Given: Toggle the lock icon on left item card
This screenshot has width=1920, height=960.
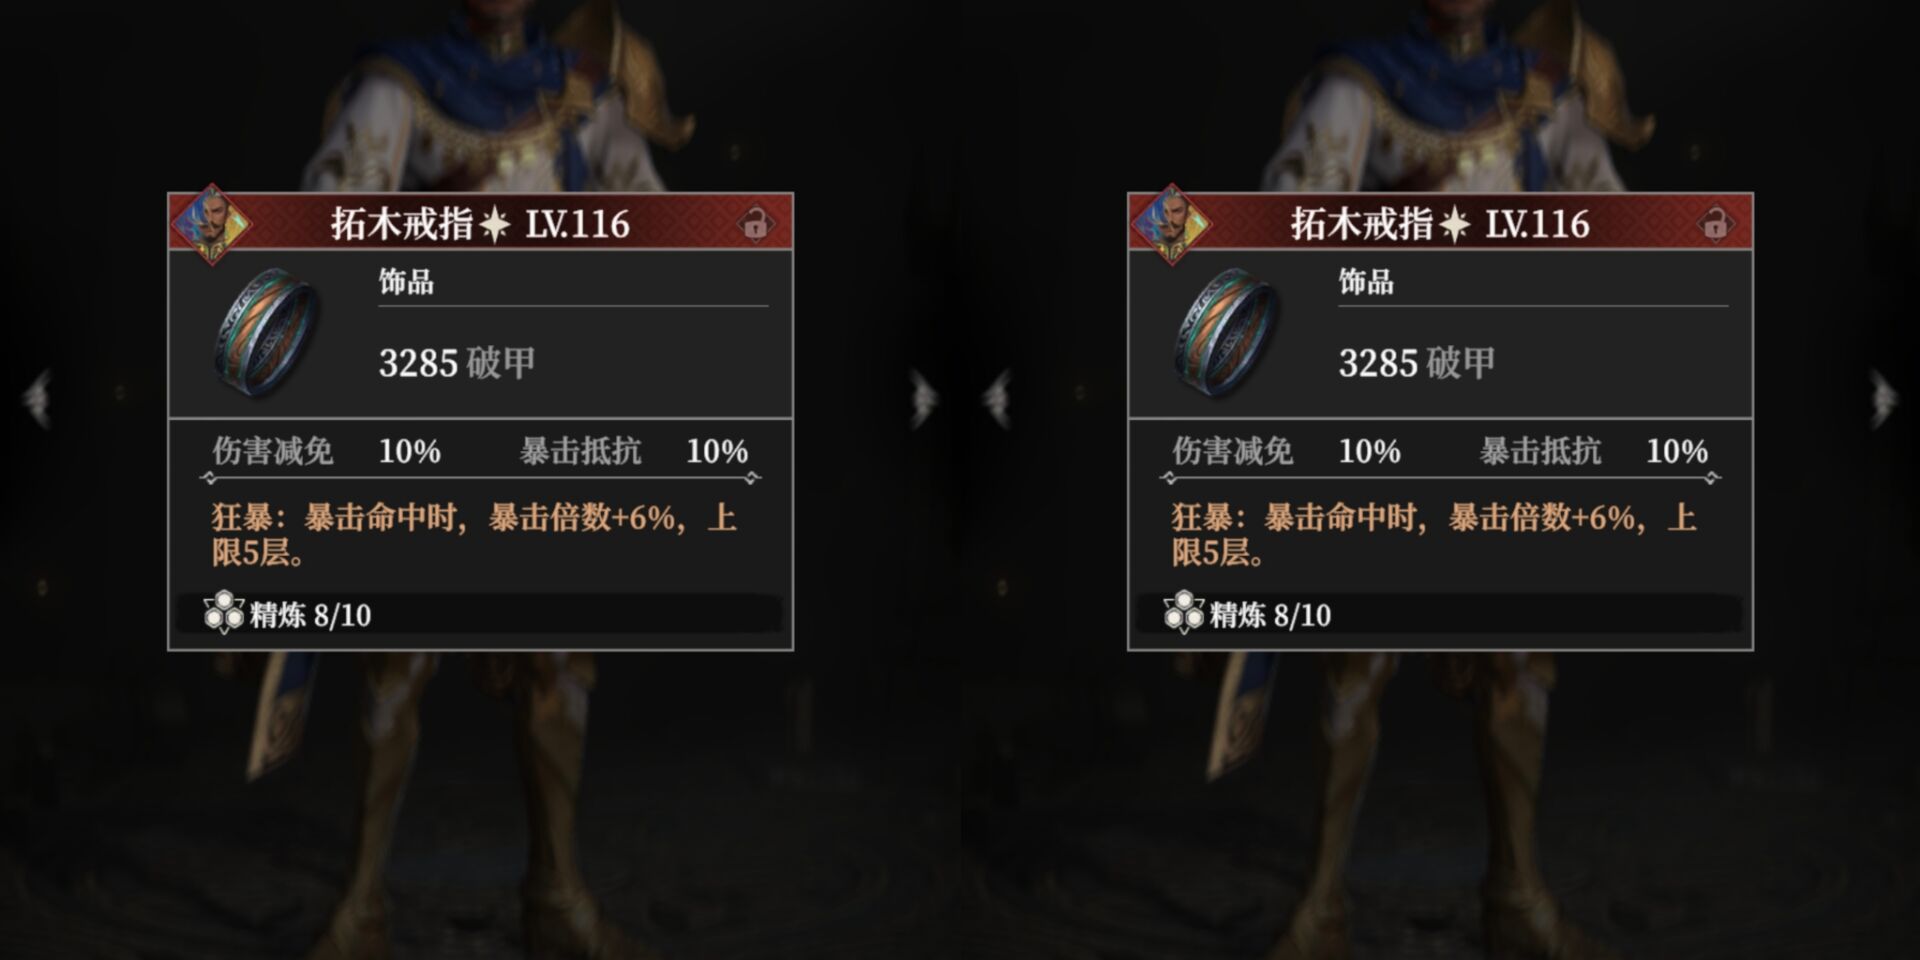Looking at the screenshot, I should tap(755, 224).
